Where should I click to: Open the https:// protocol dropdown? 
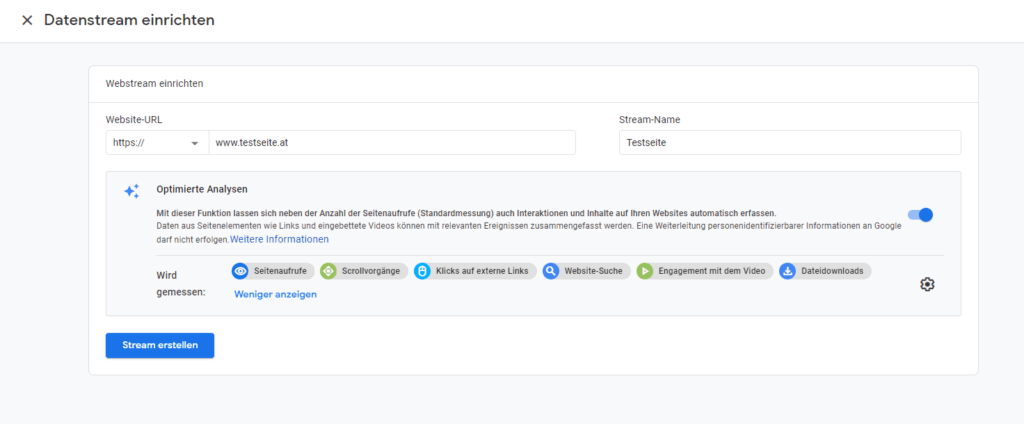(157, 142)
